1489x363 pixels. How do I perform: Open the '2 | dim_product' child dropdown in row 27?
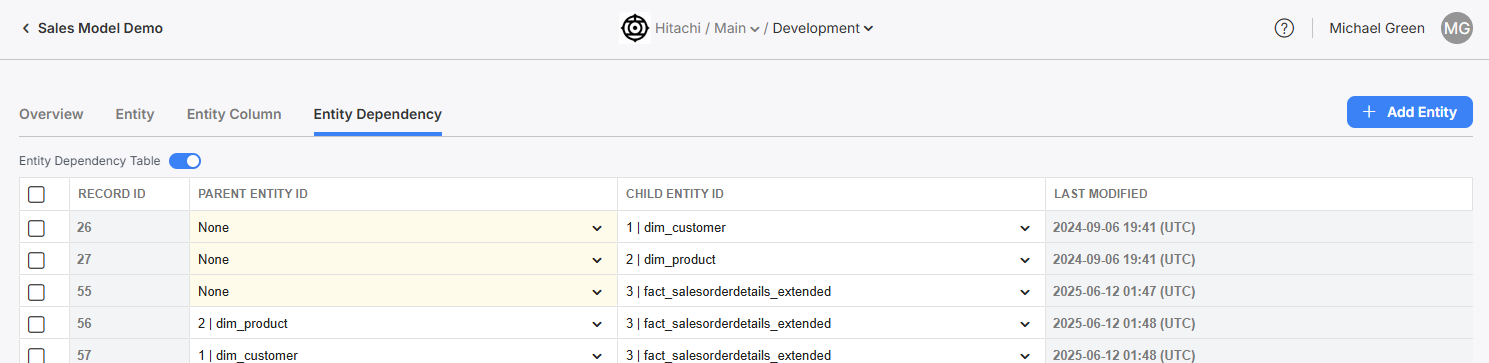(x=831, y=260)
